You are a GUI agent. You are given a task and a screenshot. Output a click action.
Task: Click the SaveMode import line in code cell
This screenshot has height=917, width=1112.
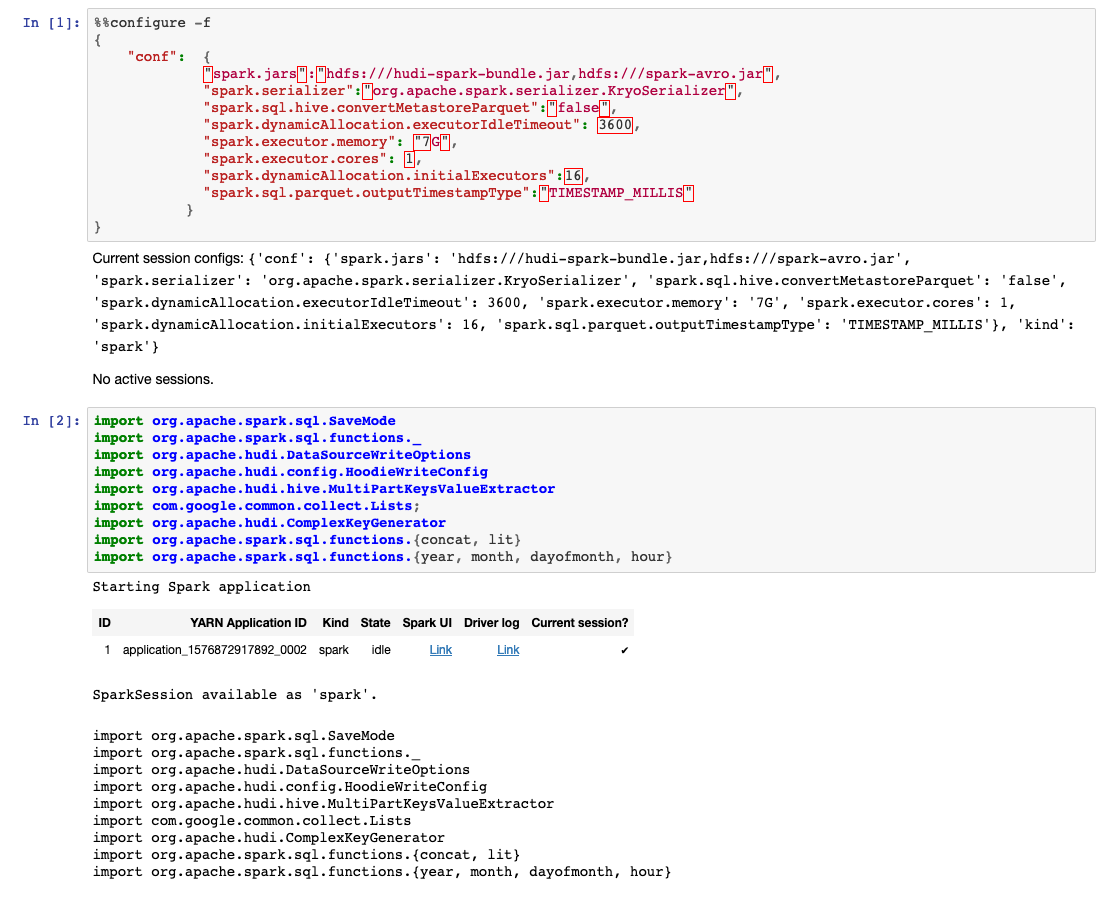245,421
